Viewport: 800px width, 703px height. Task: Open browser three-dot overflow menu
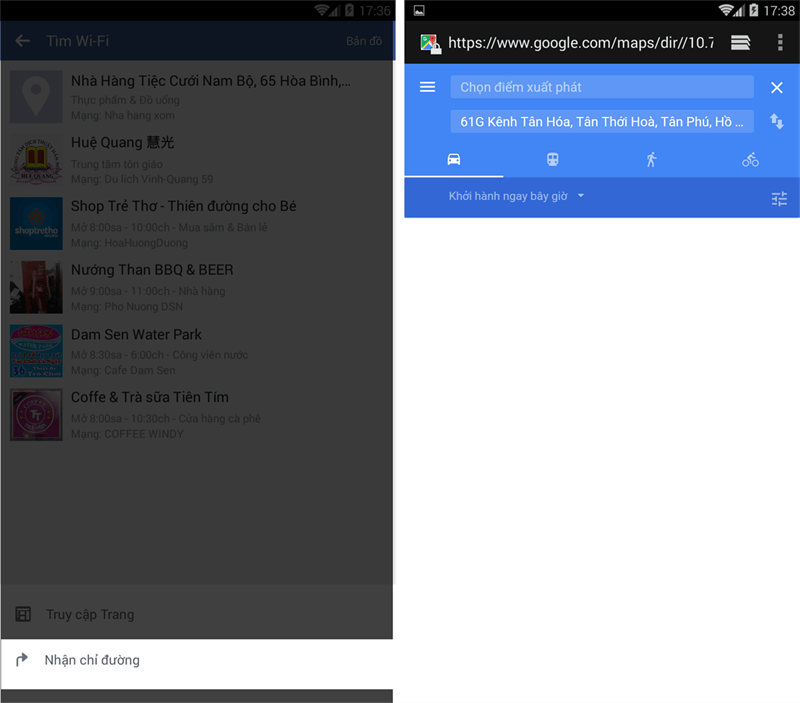(x=780, y=43)
